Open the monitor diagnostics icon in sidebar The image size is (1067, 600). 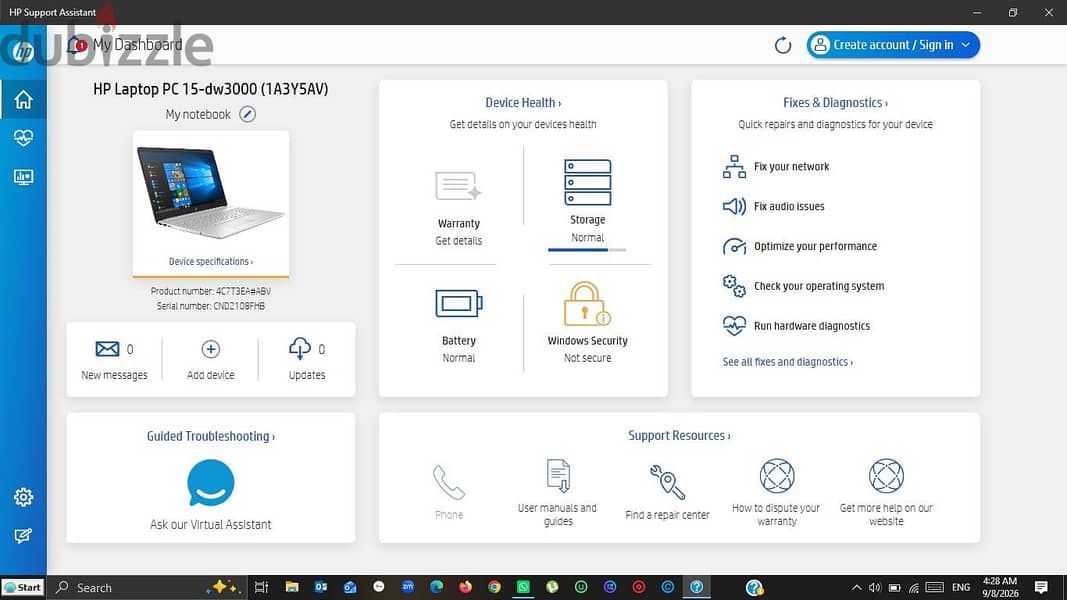pyautogui.click(x=23, y=178)
